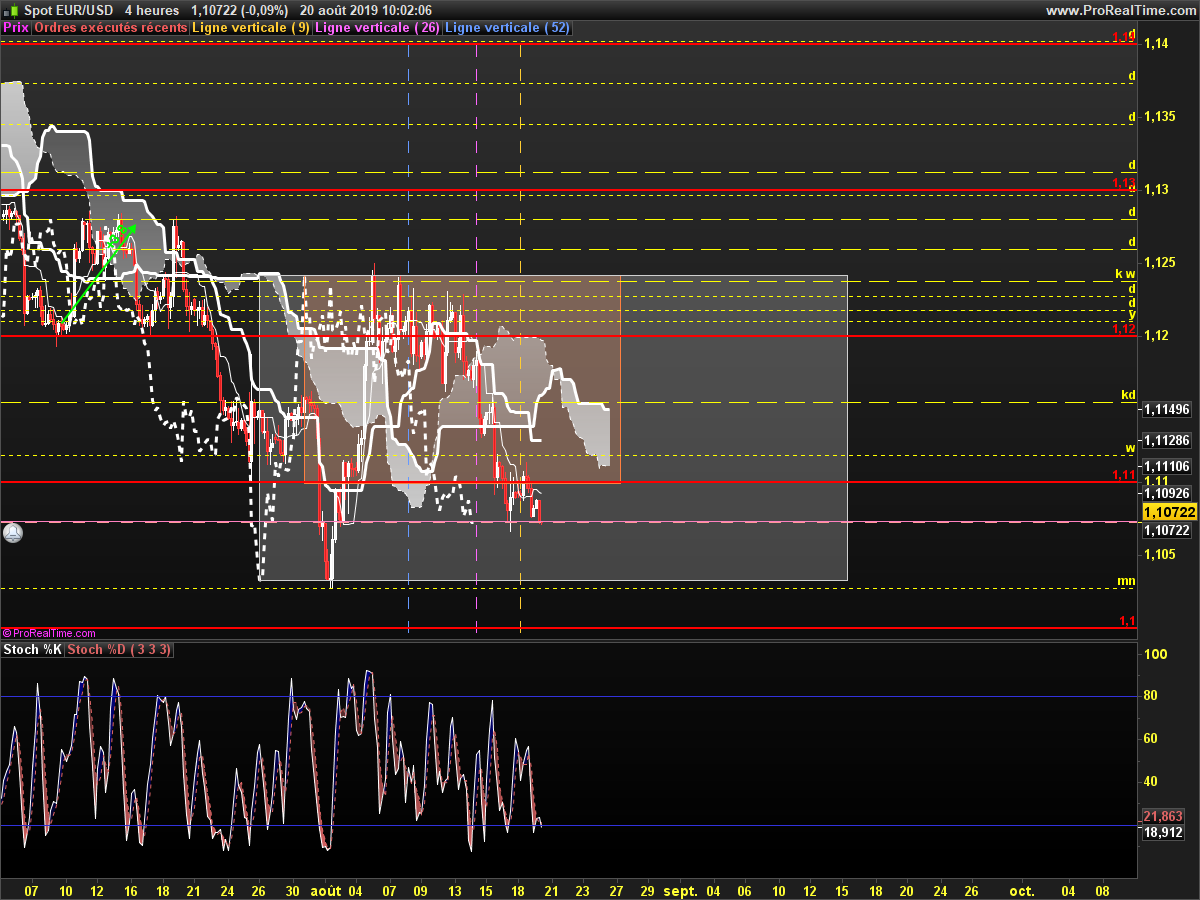1200x900 pixels.
Task: Click the 4 heures timeframe label
Action: tap(152, 10)
